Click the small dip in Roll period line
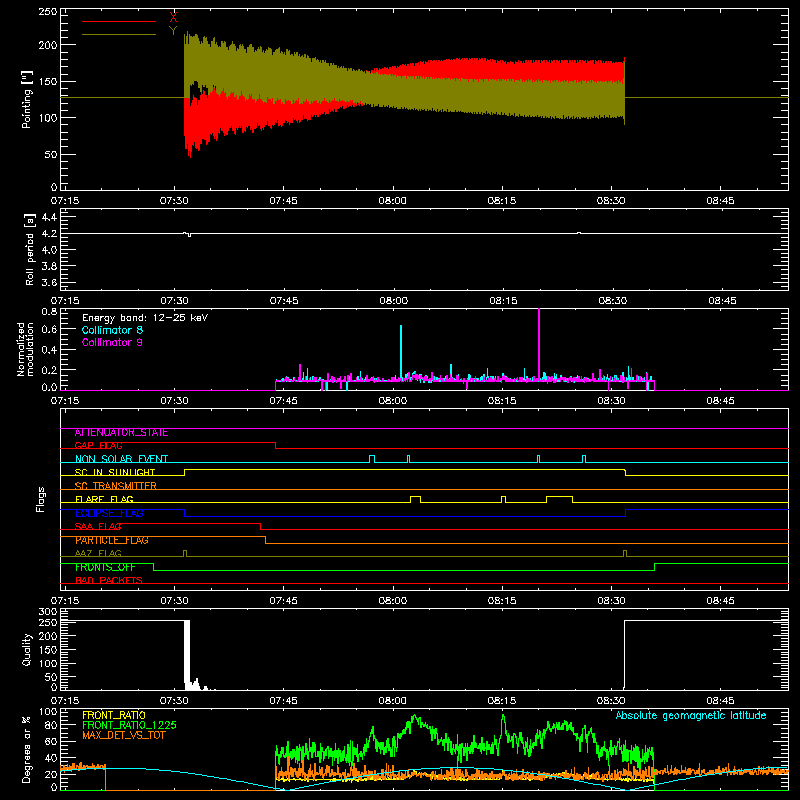Image resolution: width=800 pixels, height=800 pixels. [189, 235]
